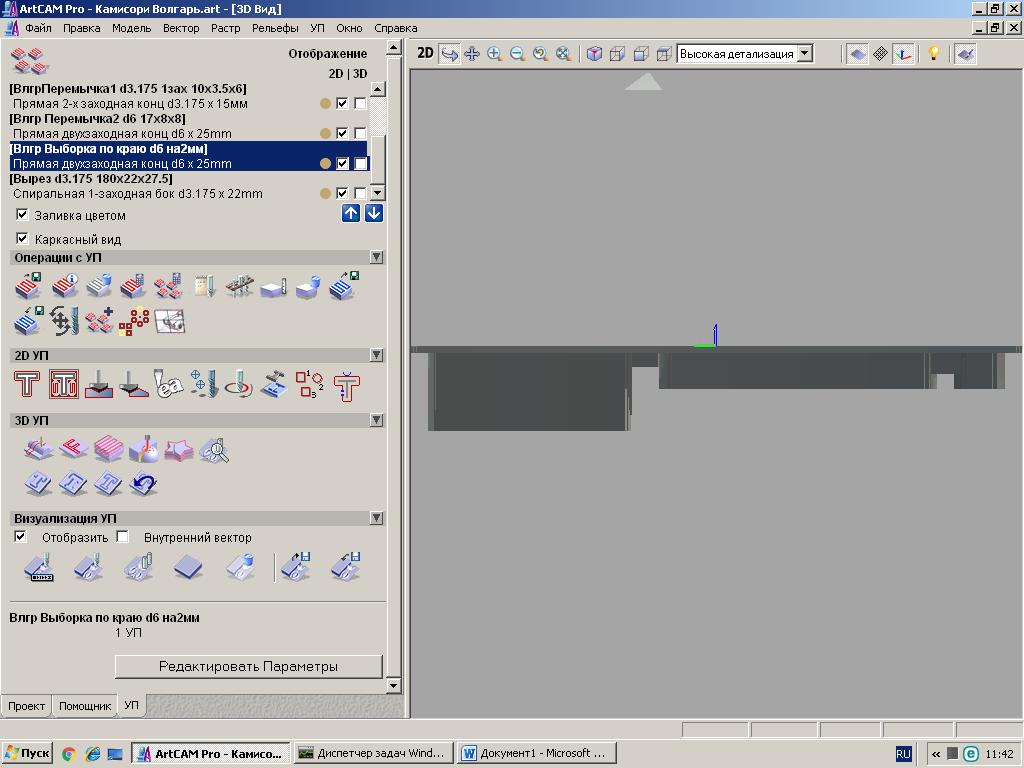Screen dimensions: 1024x768
Task: Switch to 2D view button
Action: pyautogui.click(x=425, y=54)
